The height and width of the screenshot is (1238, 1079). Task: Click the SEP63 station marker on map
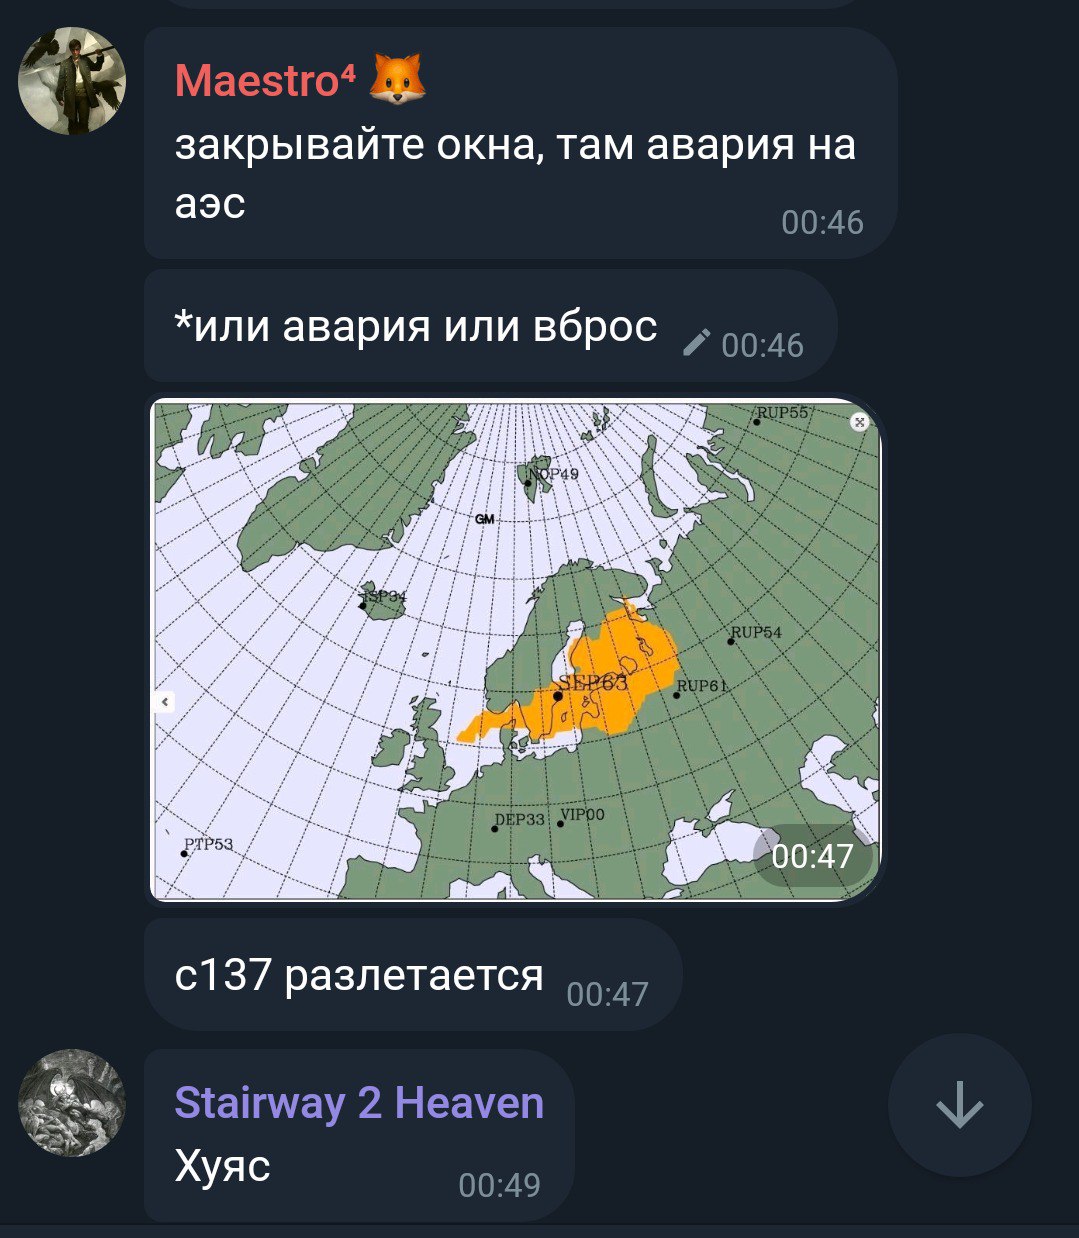pos(557,696)
